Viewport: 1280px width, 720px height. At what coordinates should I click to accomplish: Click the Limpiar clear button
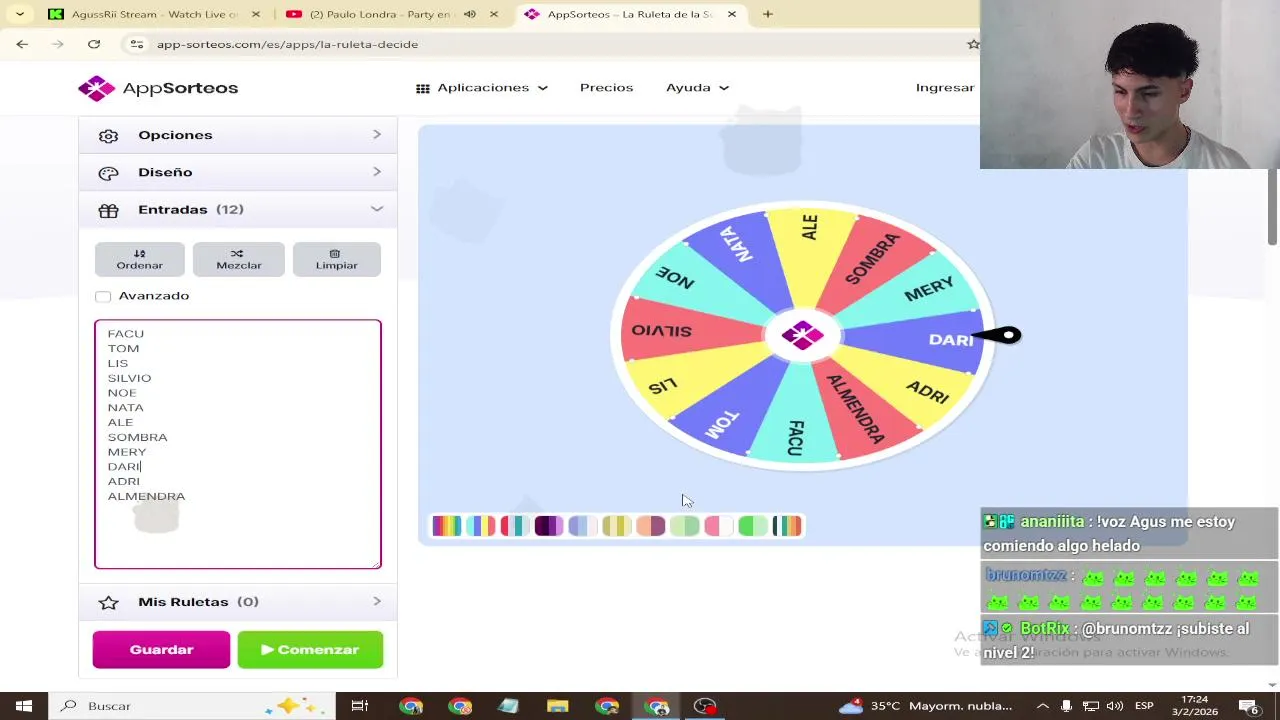(336, 259)
